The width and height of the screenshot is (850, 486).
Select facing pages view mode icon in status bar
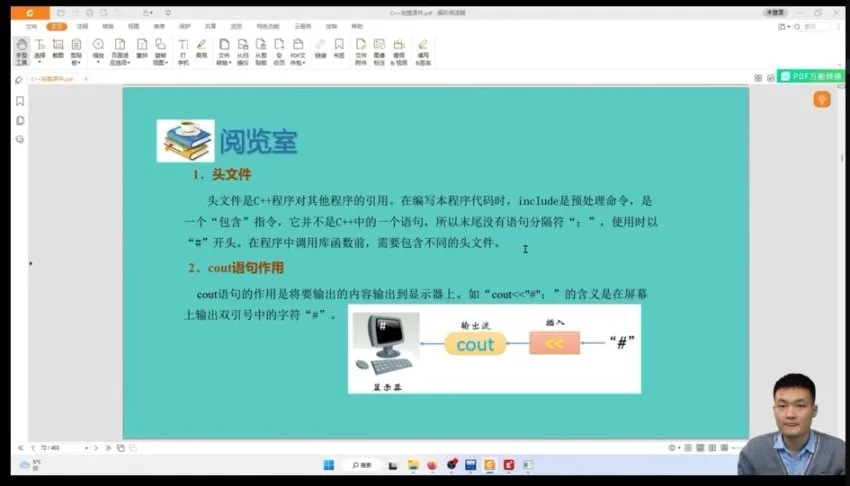coord(712,448)
